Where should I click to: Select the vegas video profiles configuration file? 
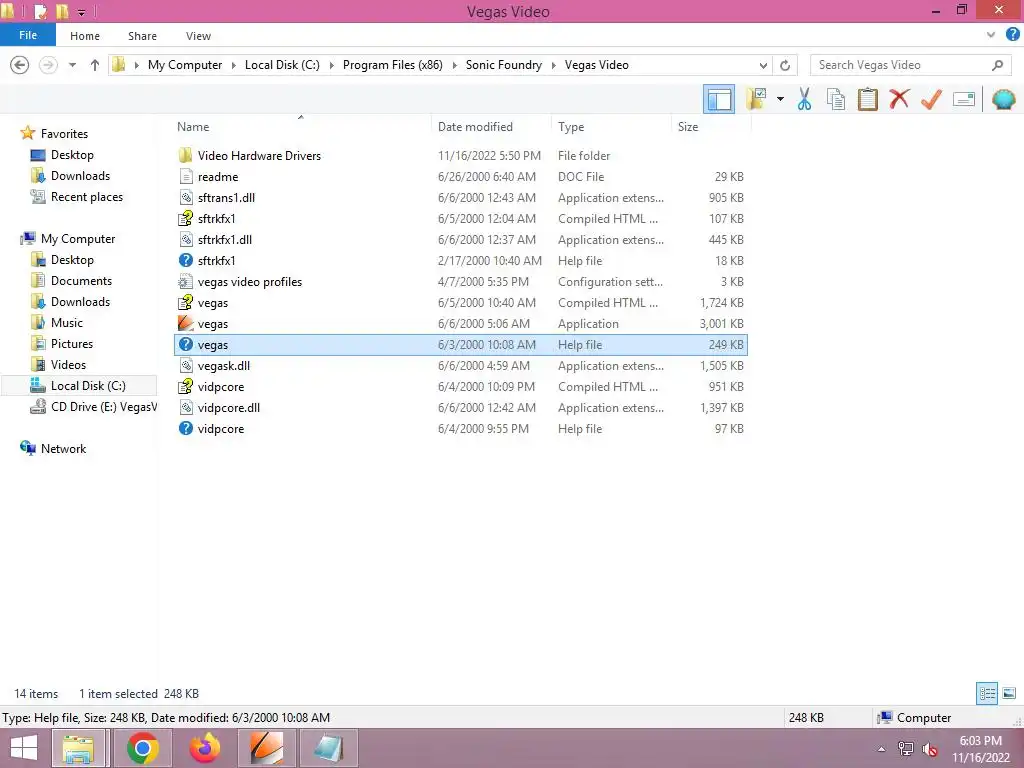tap(461, 281)
